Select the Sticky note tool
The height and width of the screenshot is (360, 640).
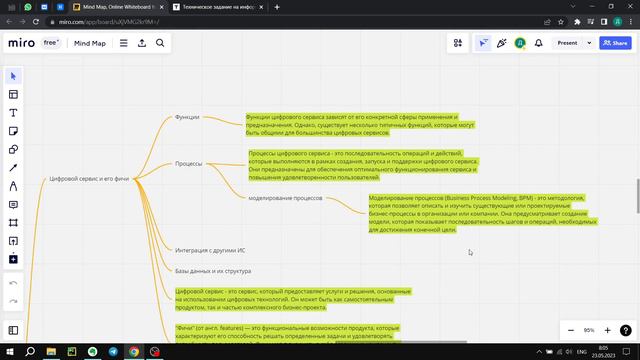13,131
